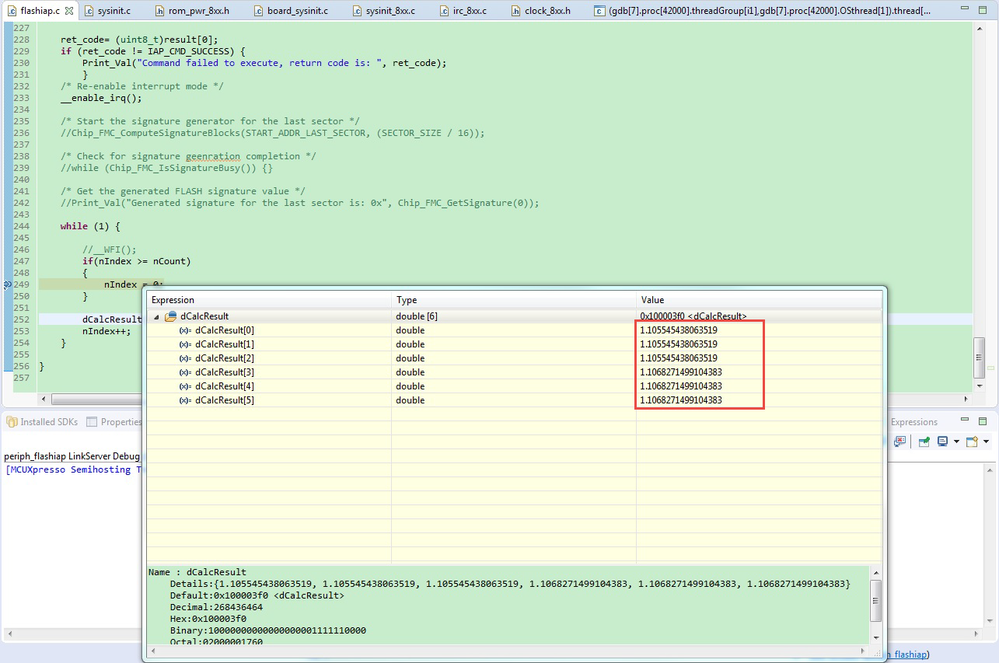Click the 'nIndex++;' code line

coord(106,331)
